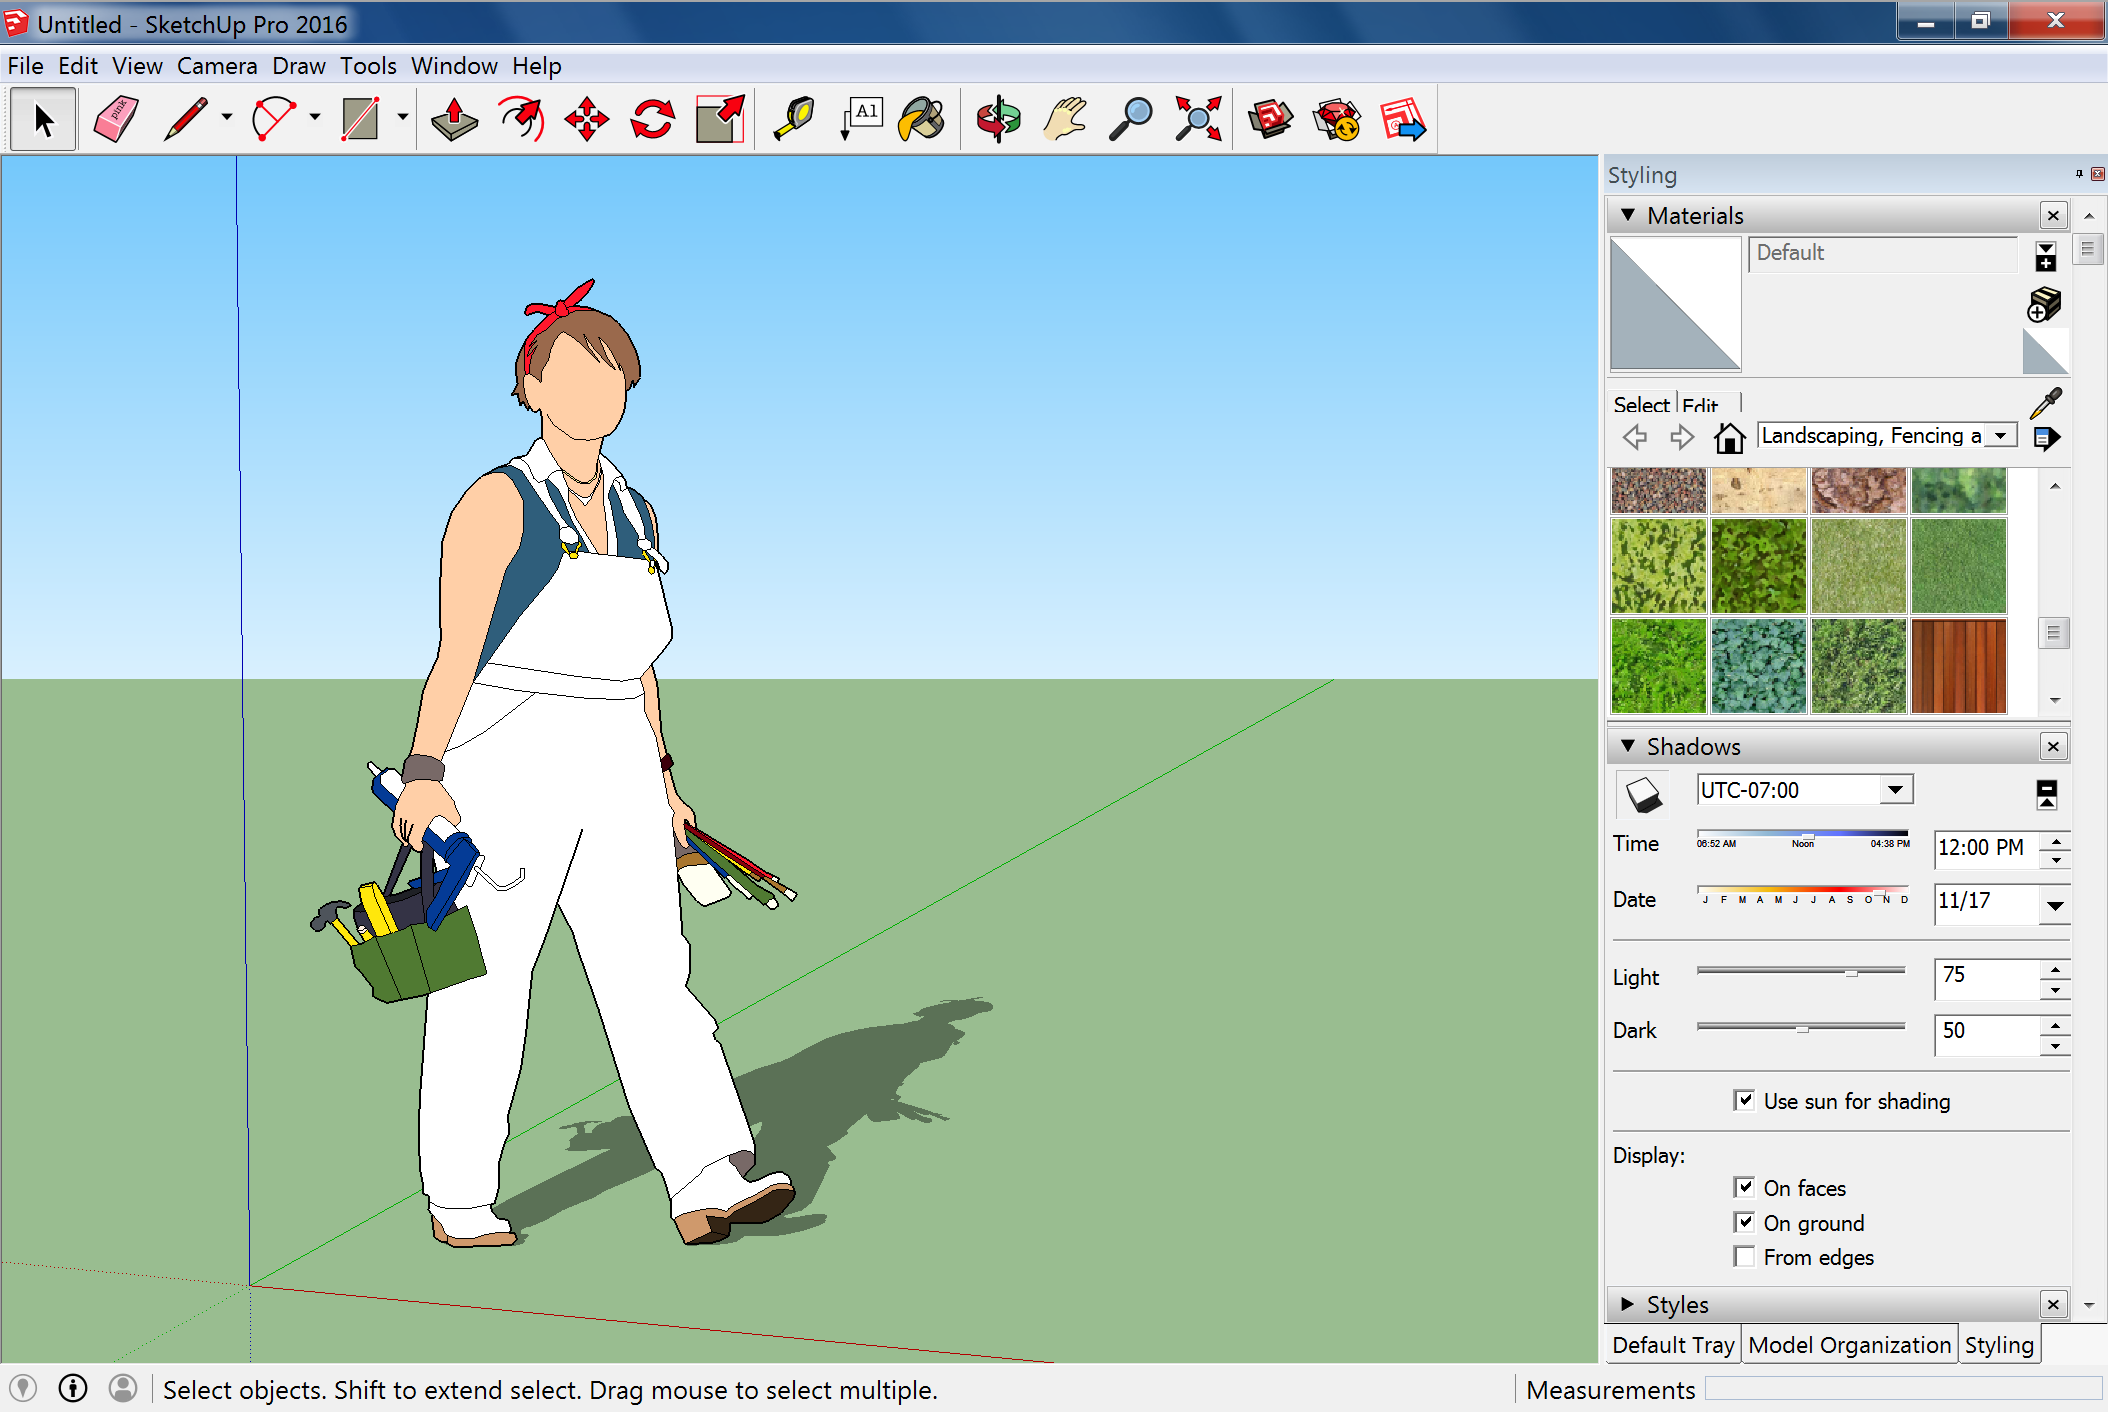Uncheck Use sun for shading
Image resolution: width=2108 pixels, height=1412 pixels.
1744,1100
